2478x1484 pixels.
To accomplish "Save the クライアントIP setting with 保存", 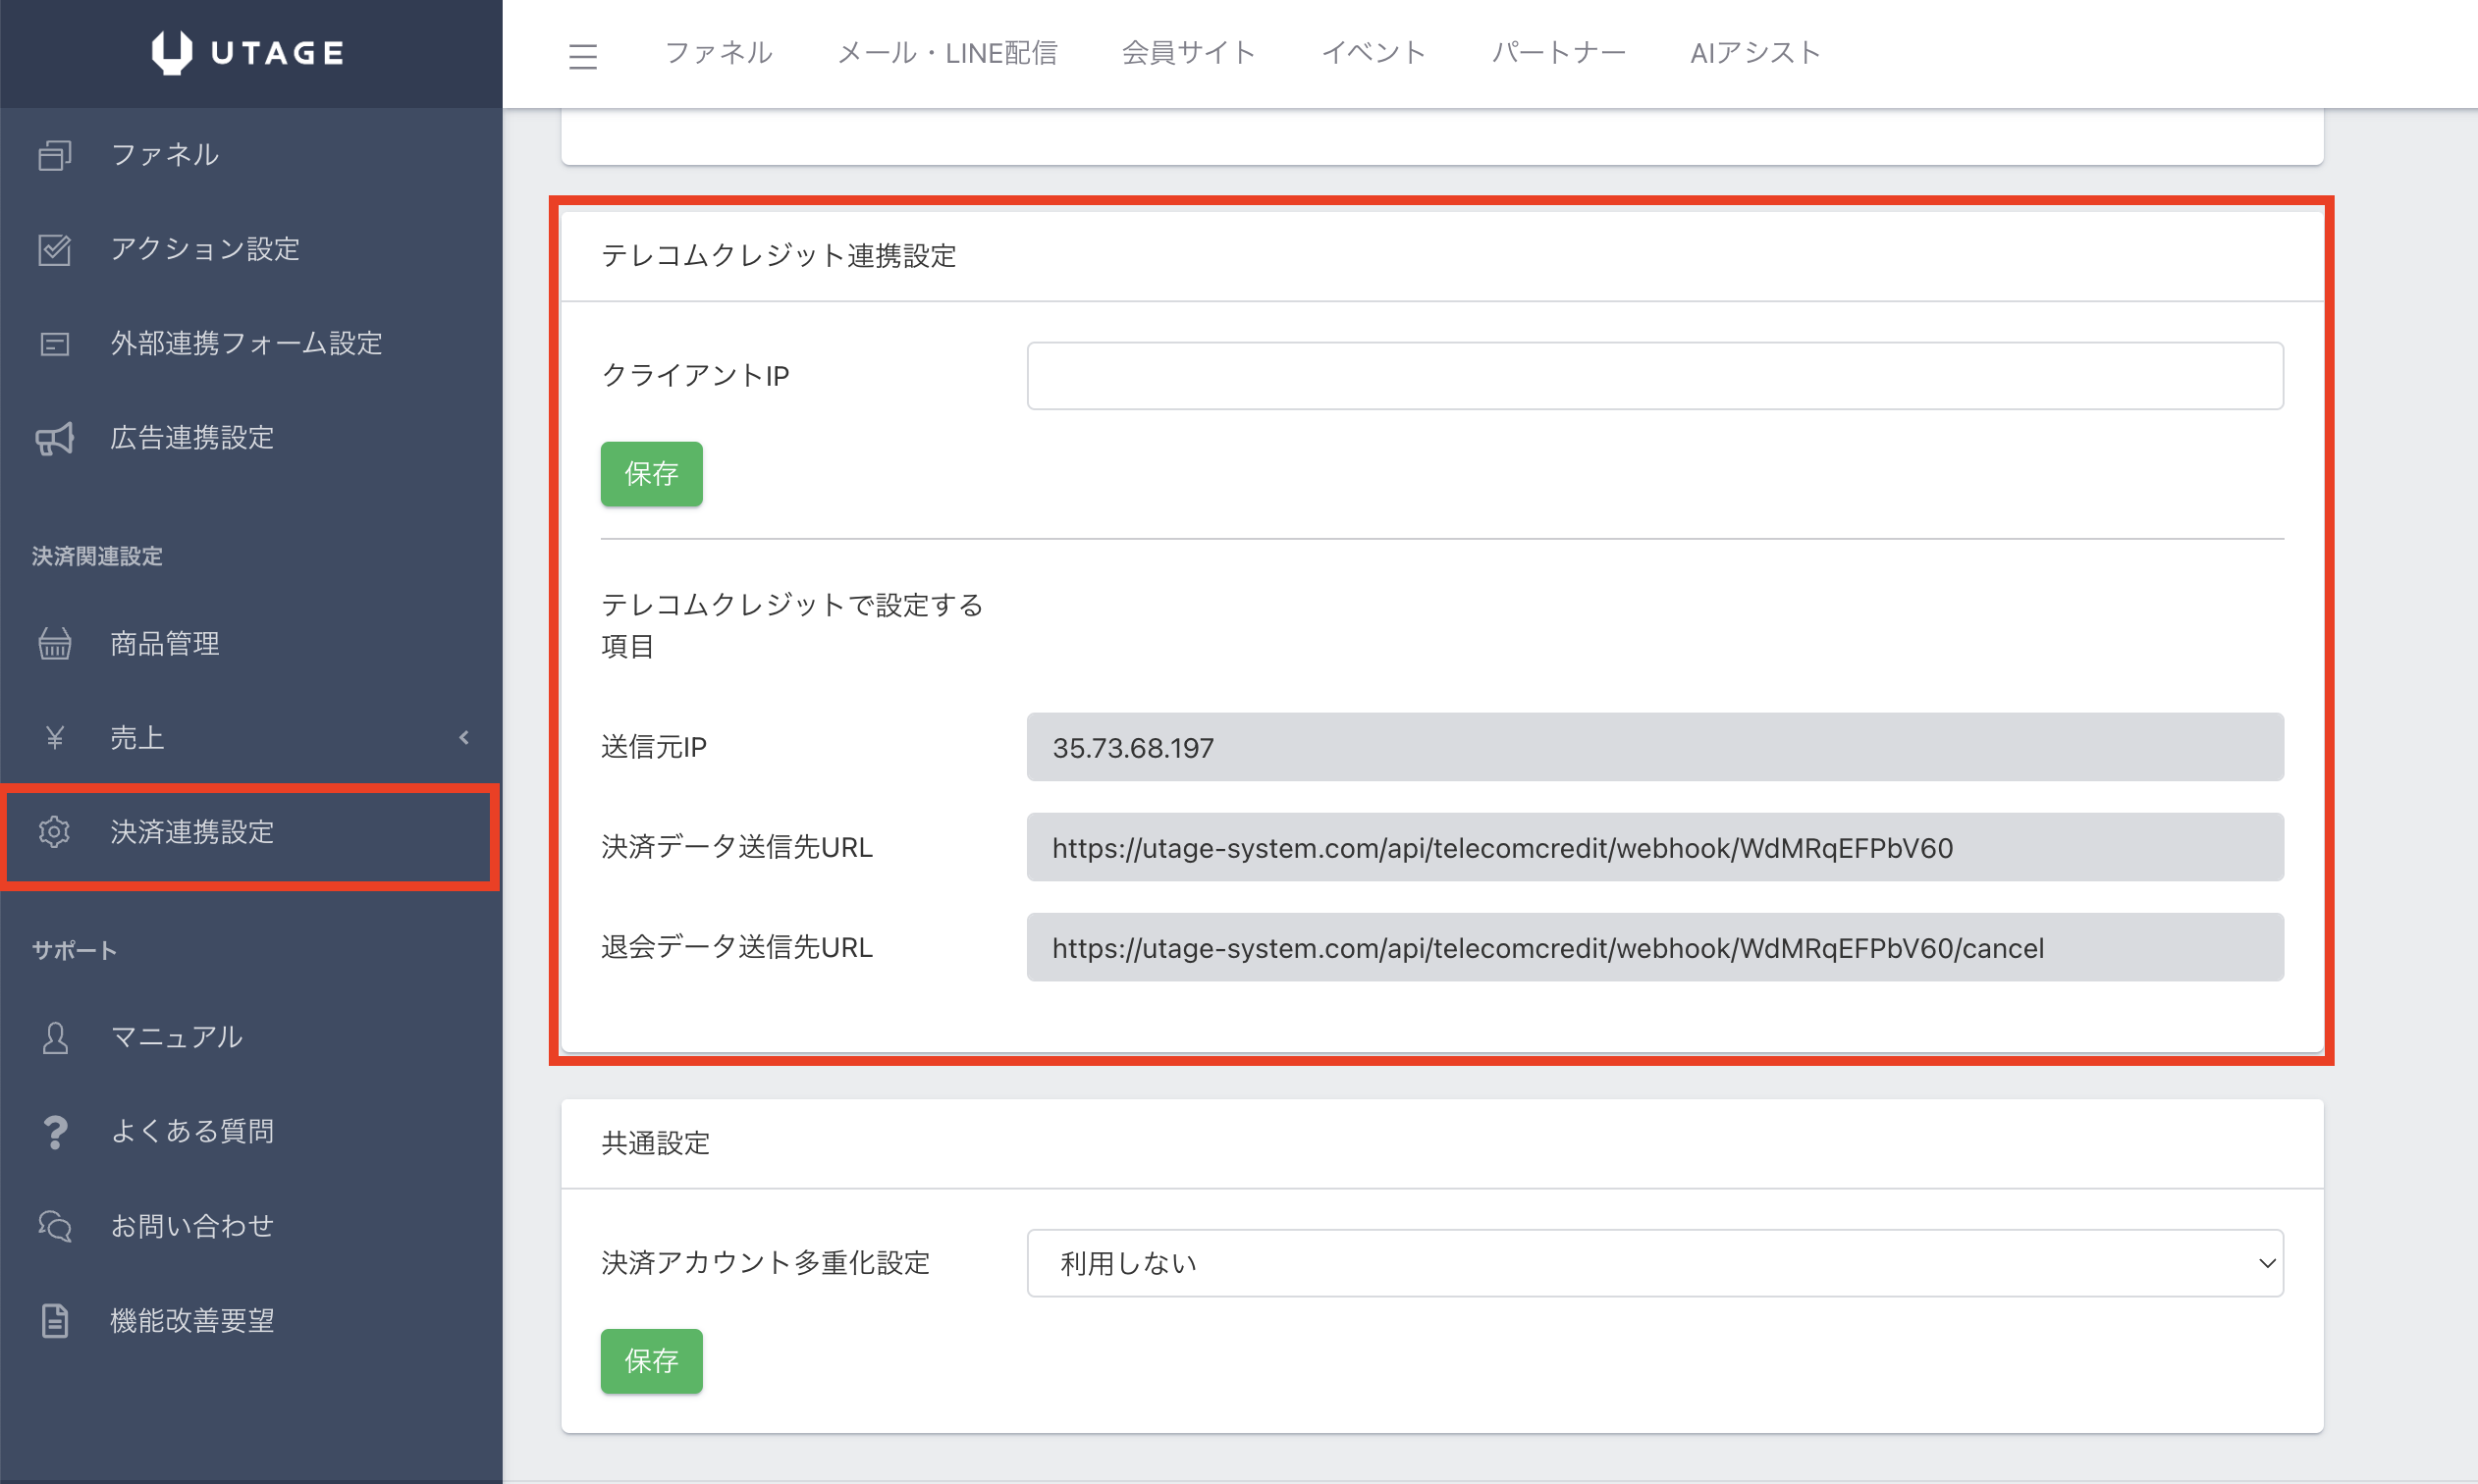I will pos(651,474).
